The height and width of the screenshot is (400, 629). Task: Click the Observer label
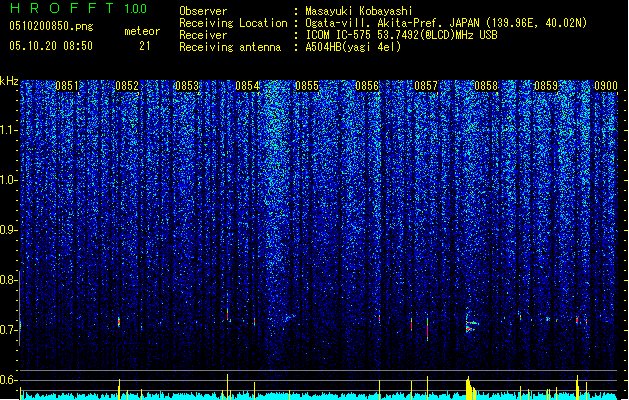(x=203, y=11)
